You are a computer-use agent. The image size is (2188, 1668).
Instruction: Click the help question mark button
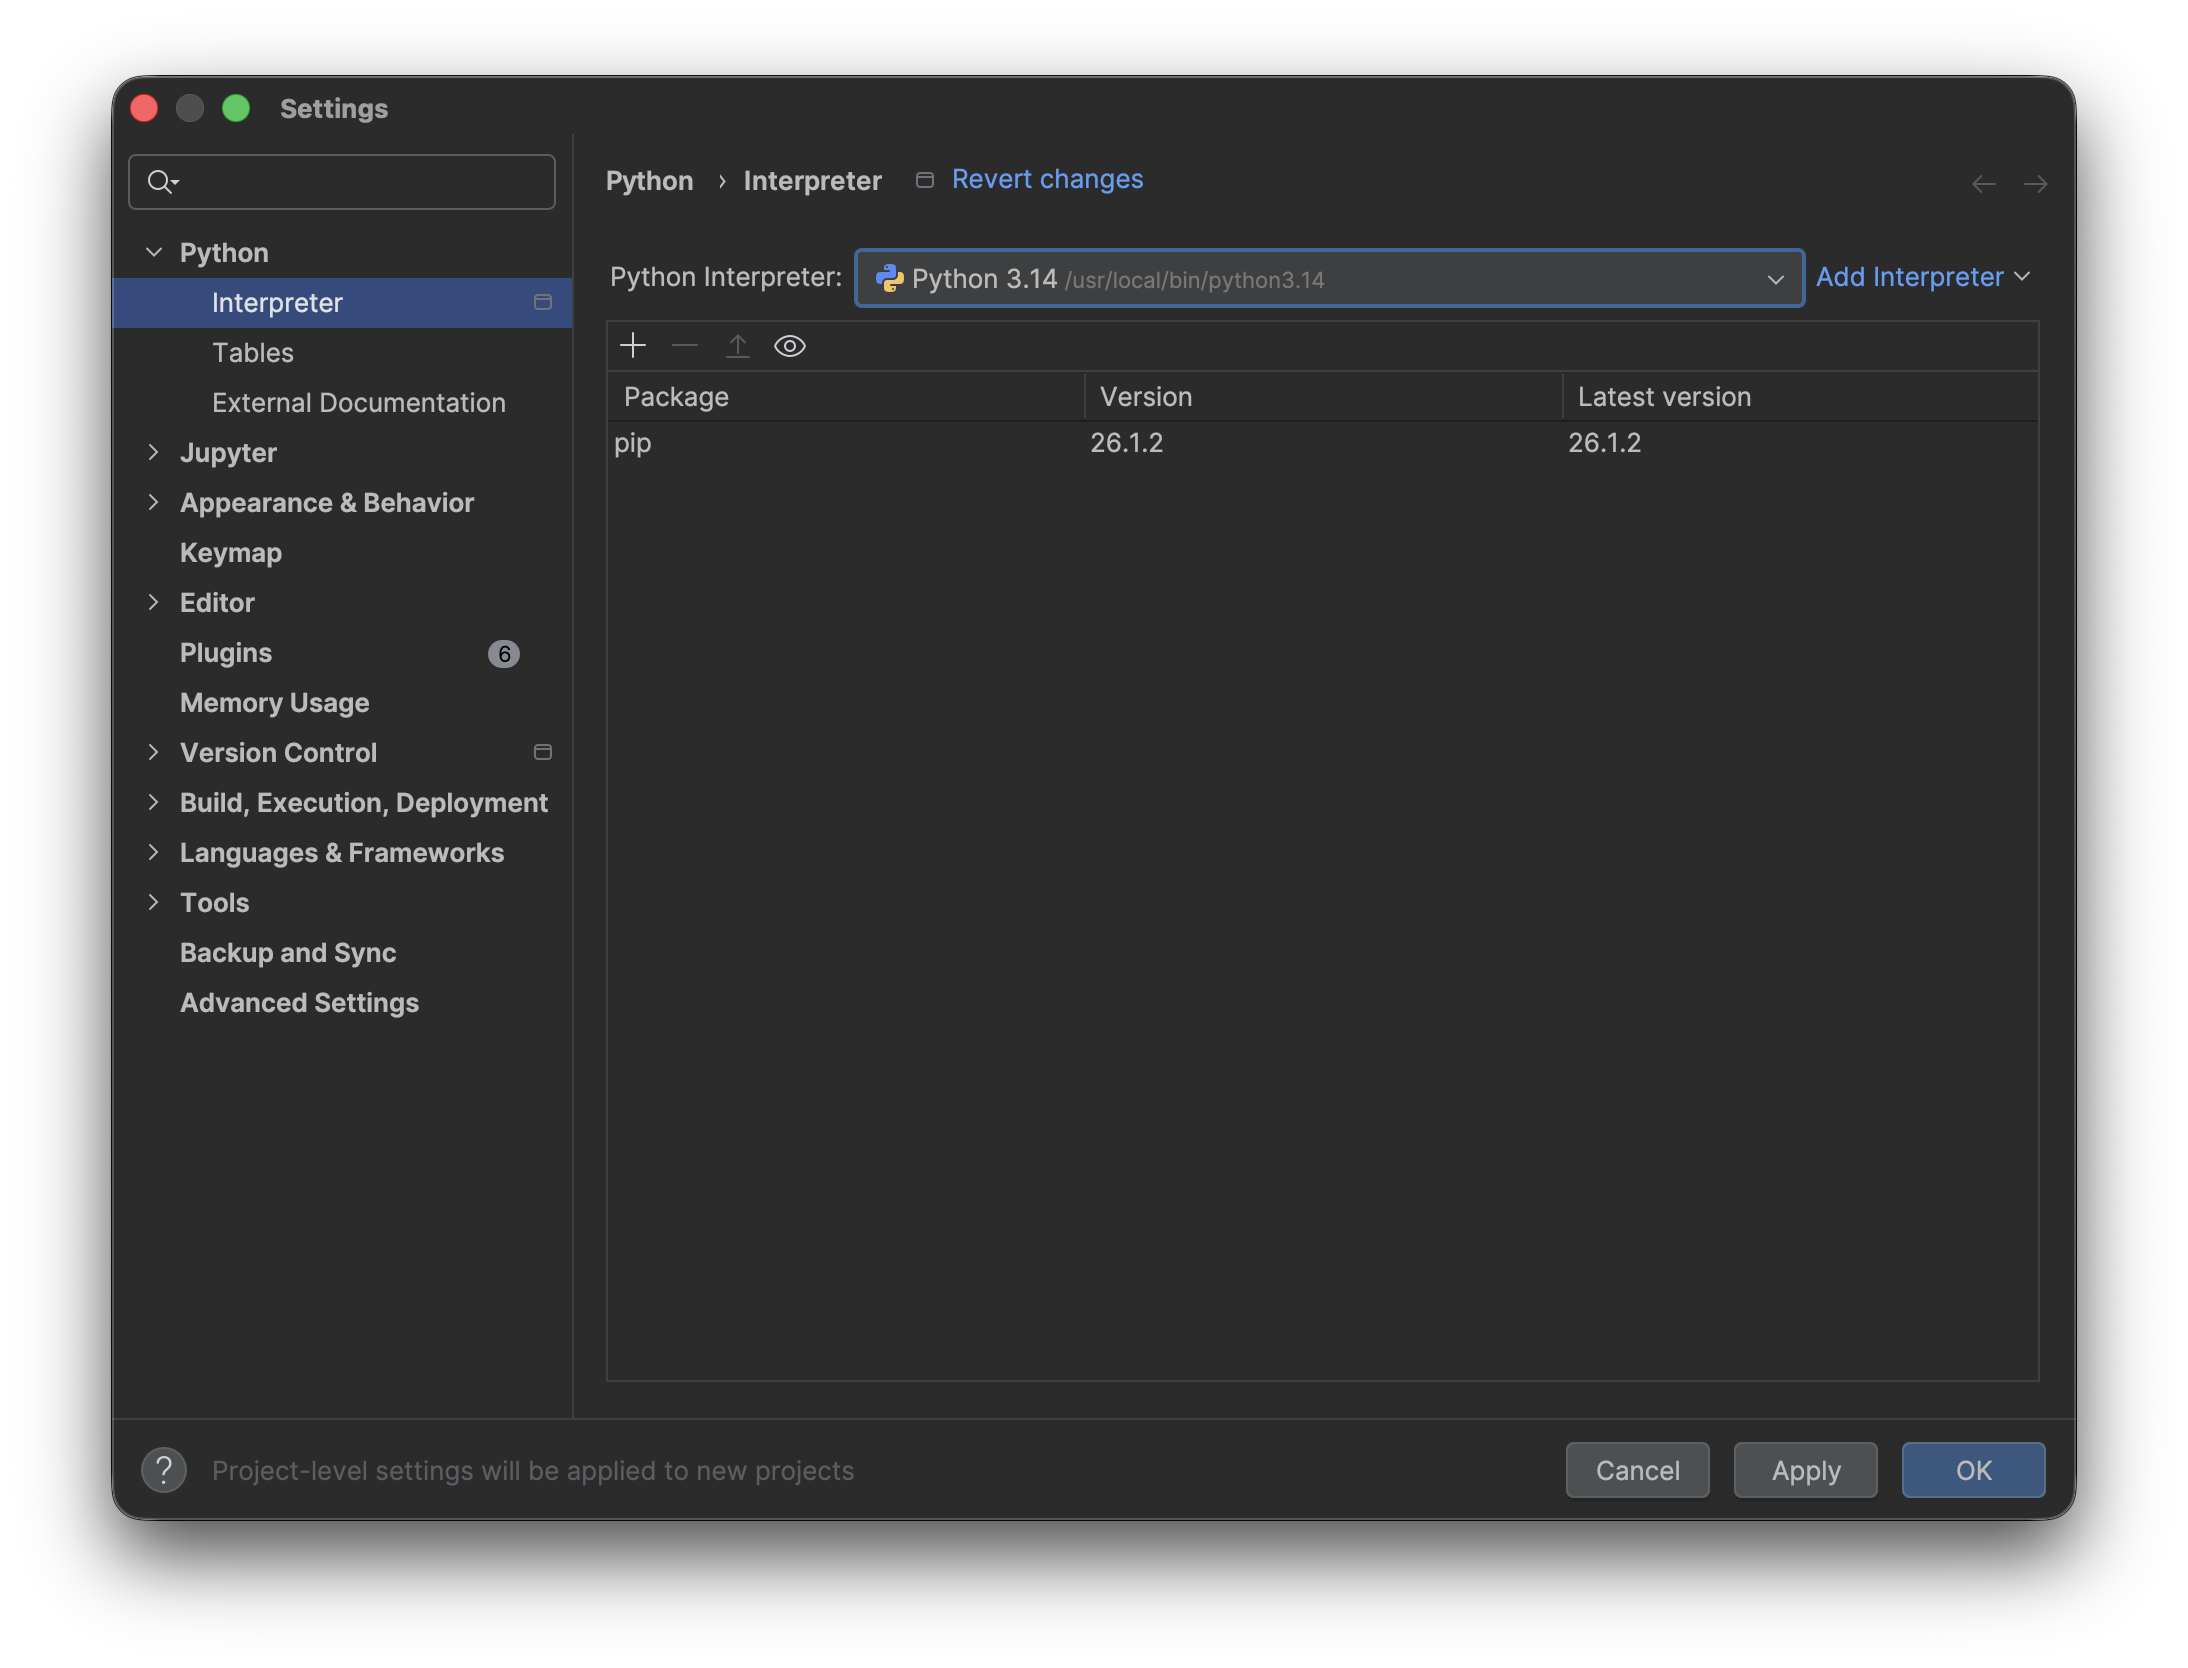[x=164, y=1470]
